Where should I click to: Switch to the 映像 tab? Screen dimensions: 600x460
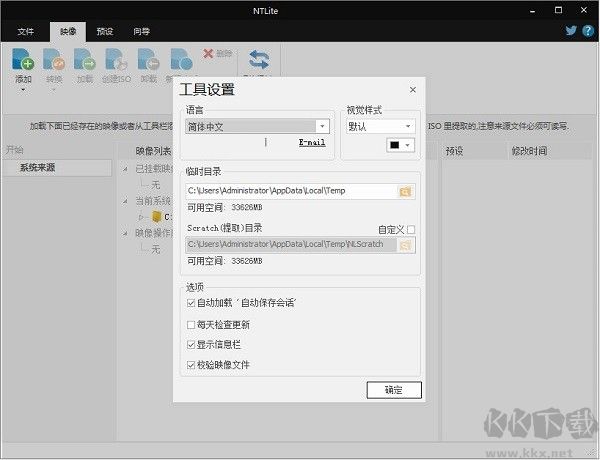68,31
